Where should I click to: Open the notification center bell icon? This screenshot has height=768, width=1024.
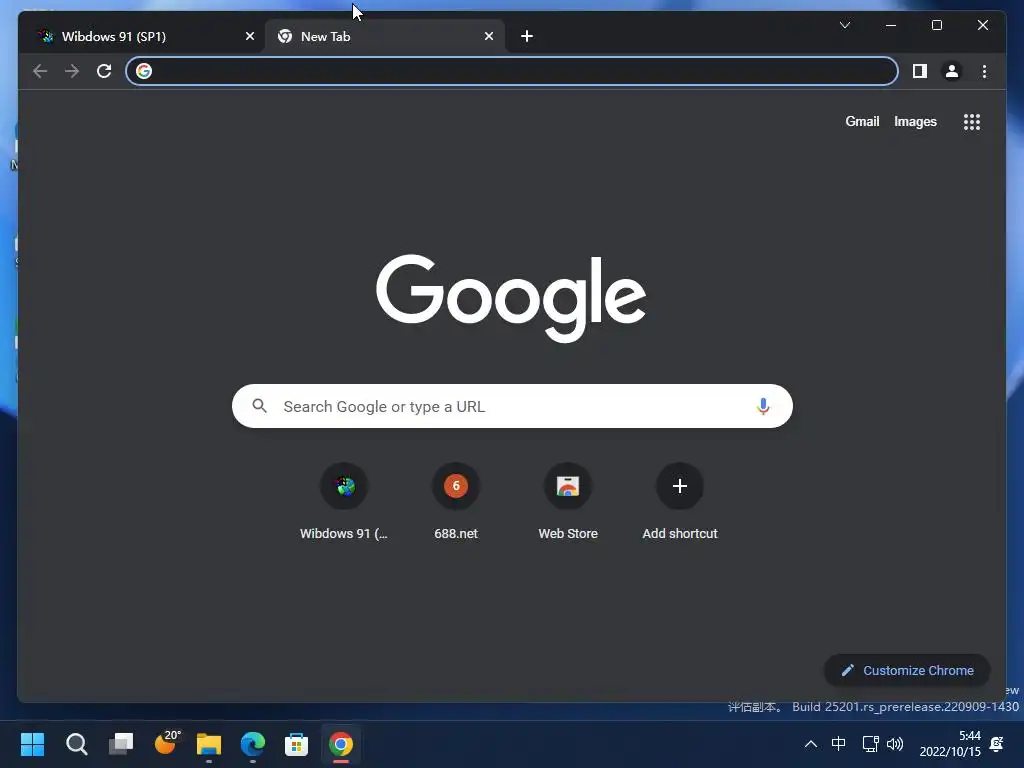point(997,744)
